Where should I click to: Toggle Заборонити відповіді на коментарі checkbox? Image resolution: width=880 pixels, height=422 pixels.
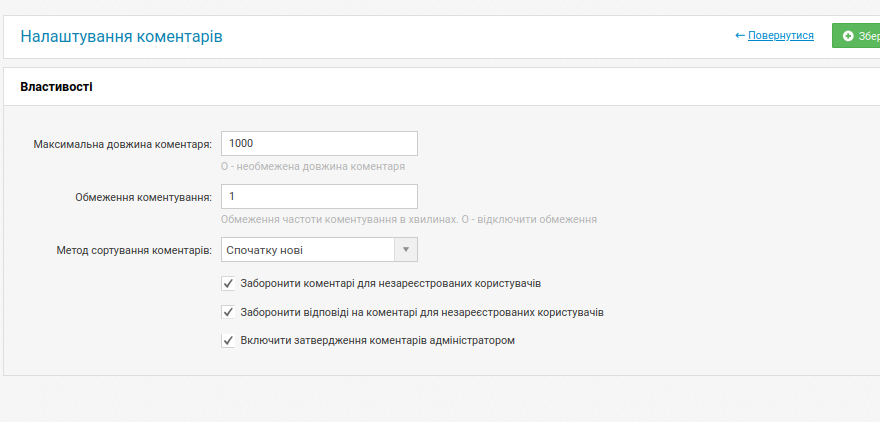(227, 312)
